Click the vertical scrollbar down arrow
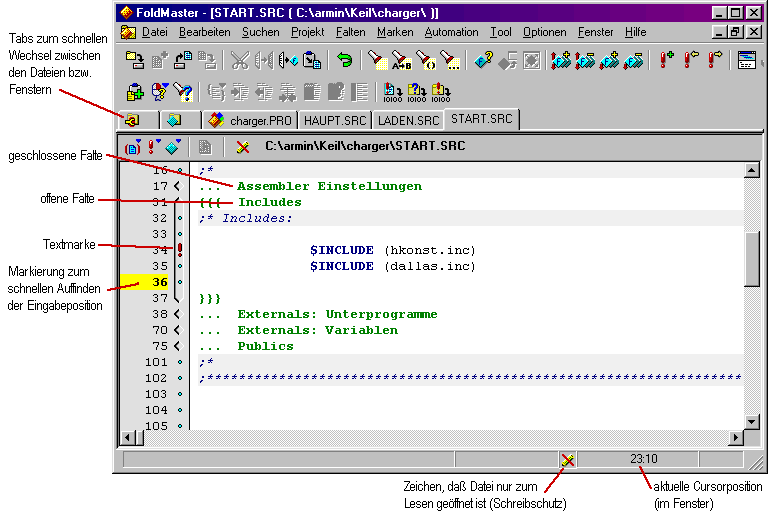 tap(751, 421)
